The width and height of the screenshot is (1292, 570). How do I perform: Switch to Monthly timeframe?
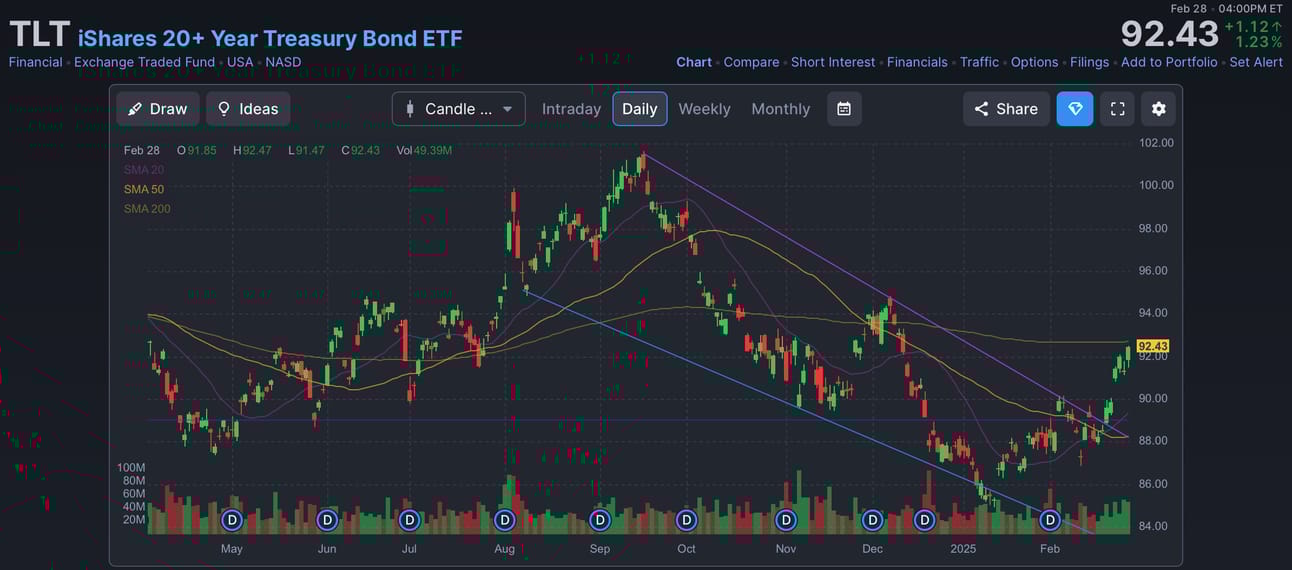point(781,109)
